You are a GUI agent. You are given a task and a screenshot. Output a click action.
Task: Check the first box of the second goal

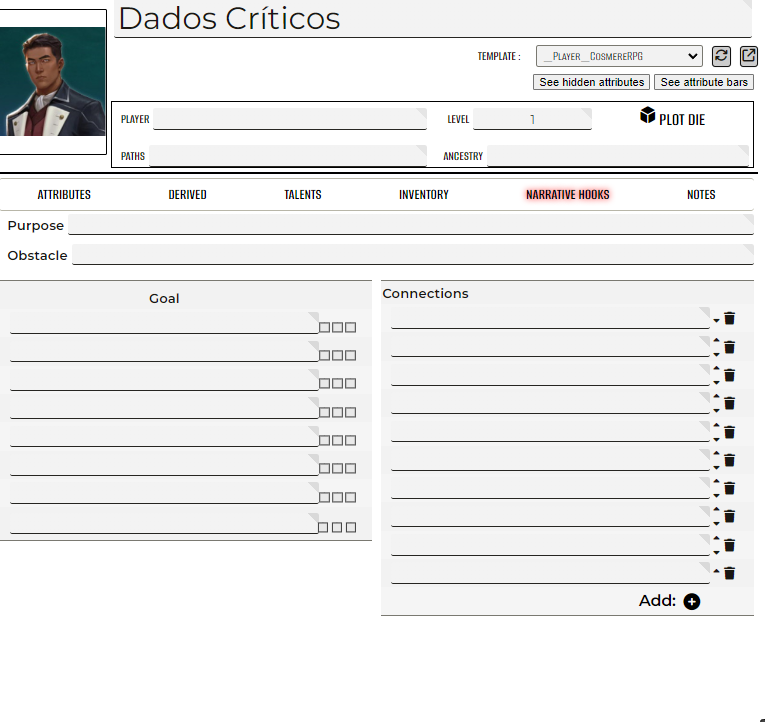324,355
